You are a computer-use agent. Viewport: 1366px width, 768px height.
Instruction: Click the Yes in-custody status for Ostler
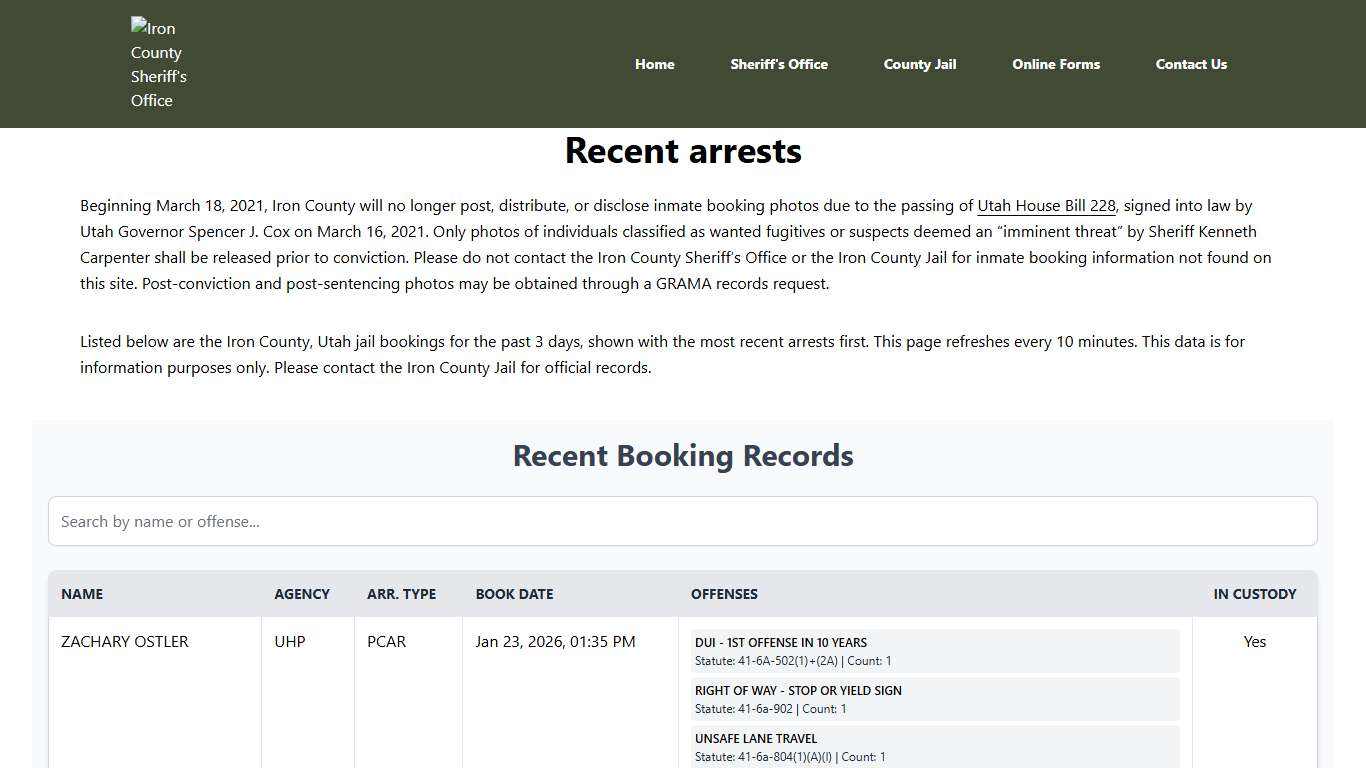[1255, 641]
